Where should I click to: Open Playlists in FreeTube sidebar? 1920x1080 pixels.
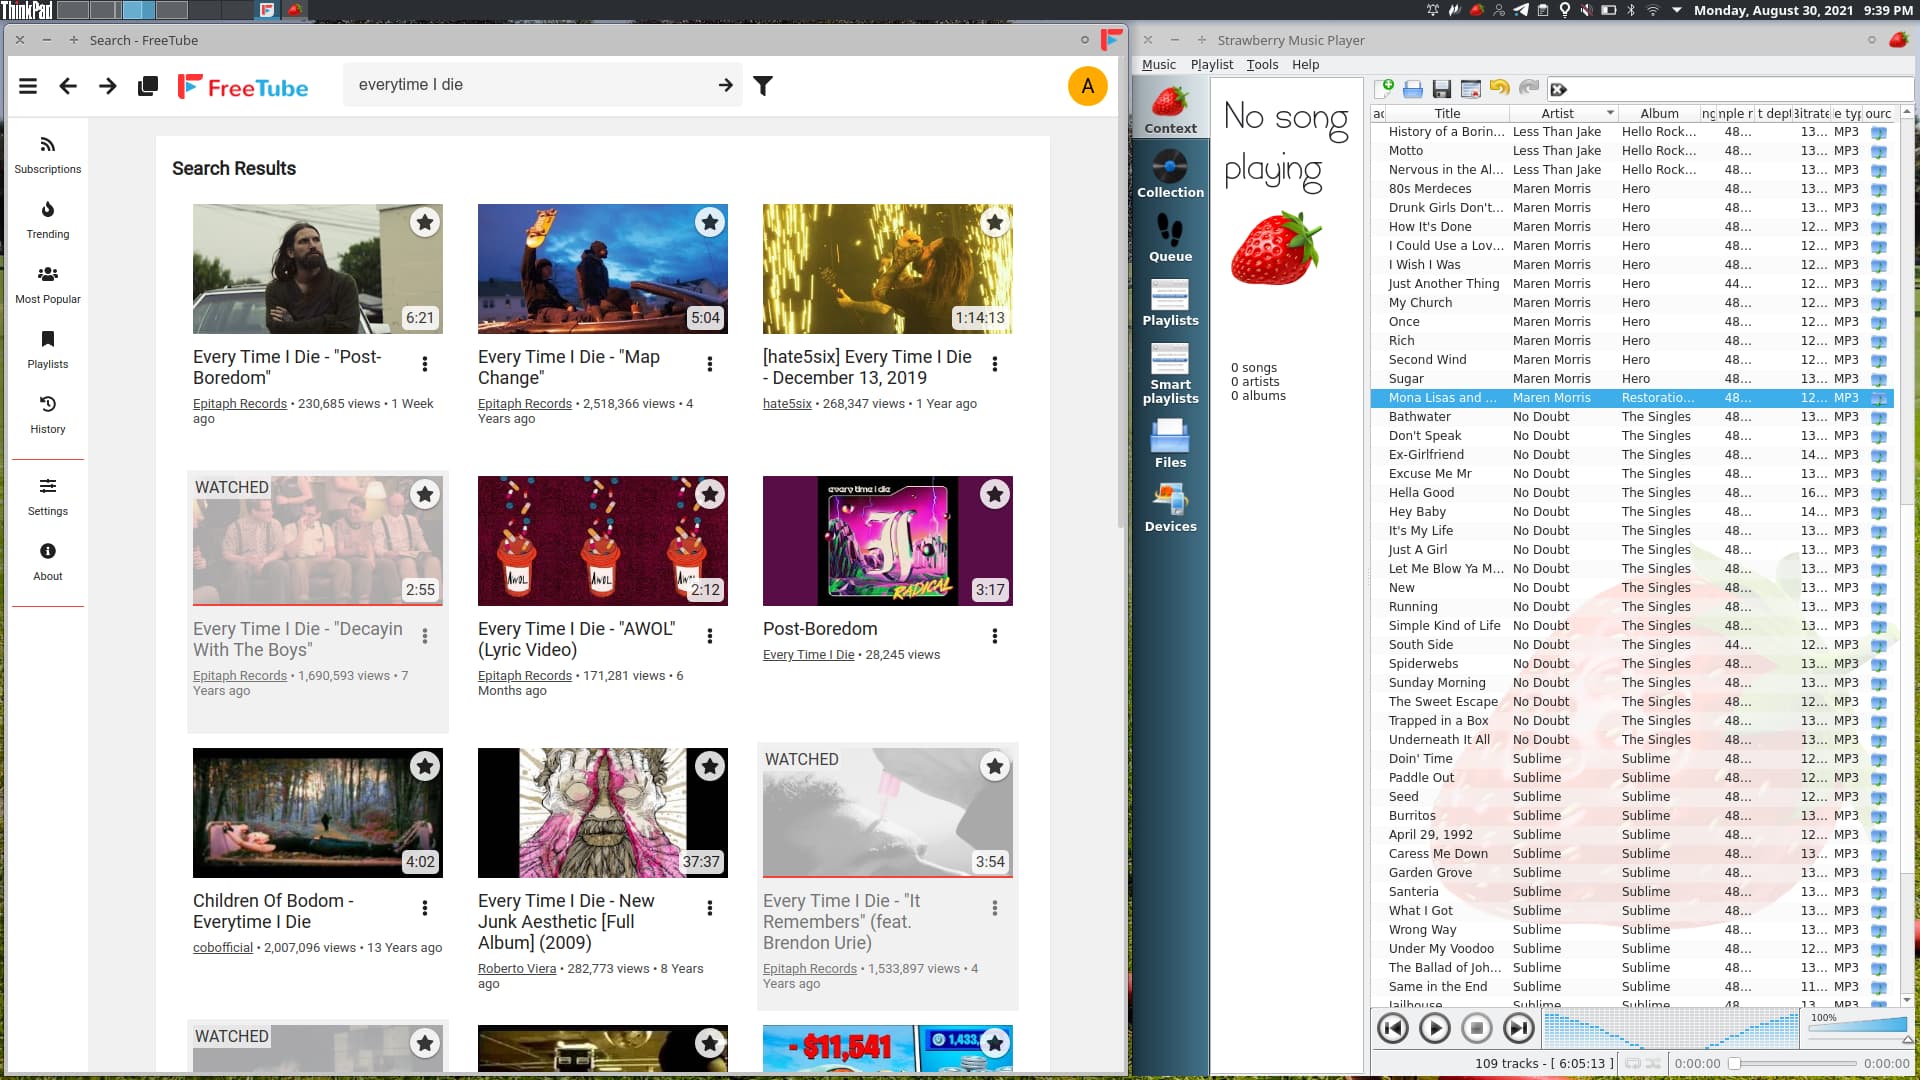click(x=48, y=350)
